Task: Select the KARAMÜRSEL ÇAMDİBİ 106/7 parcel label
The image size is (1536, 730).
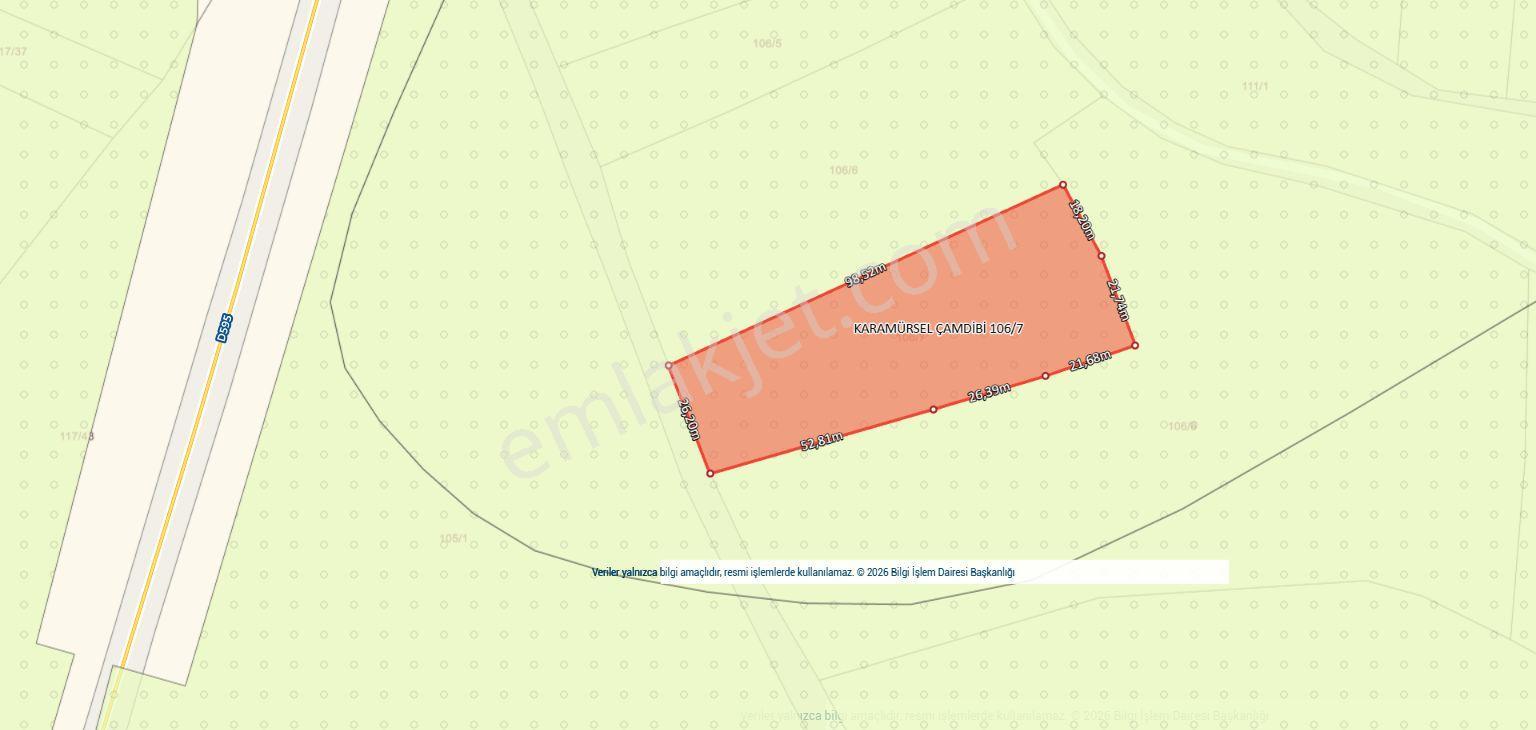Action: pos(938,328)
